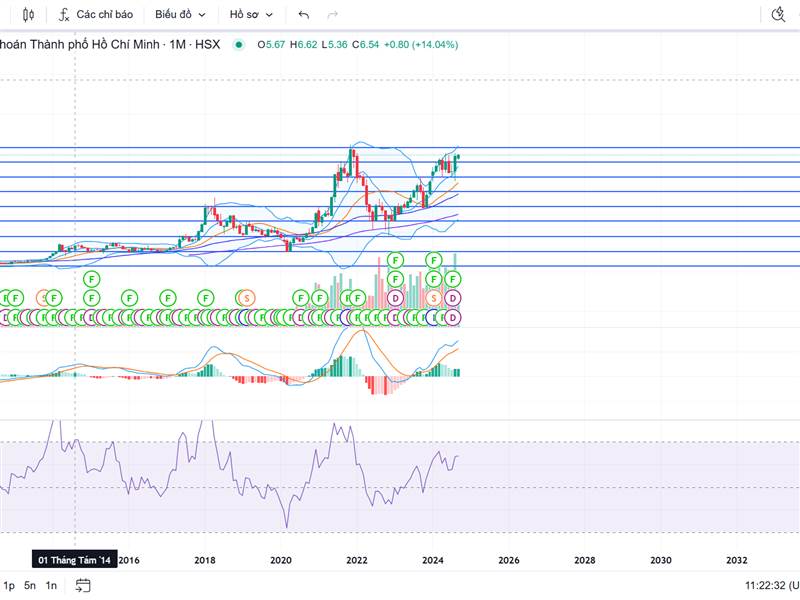Click the date label 01 Tháng Tám '14
This screenshot has height=600, width=800.
(74, 560)
